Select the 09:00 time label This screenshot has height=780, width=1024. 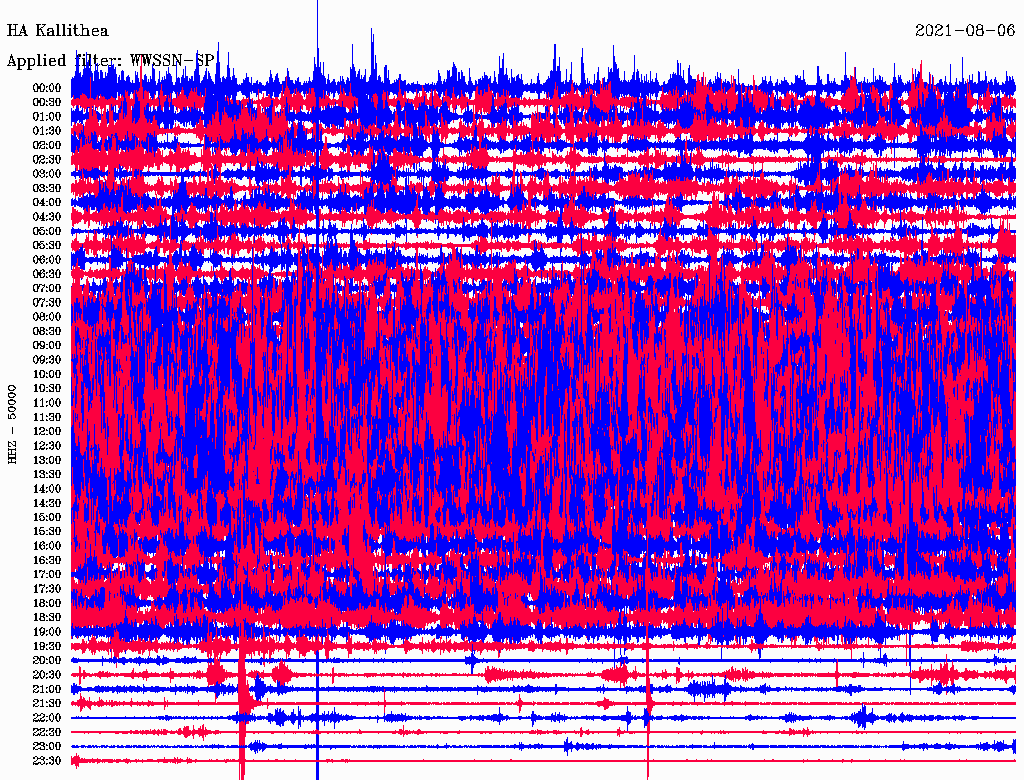(46, 346)
